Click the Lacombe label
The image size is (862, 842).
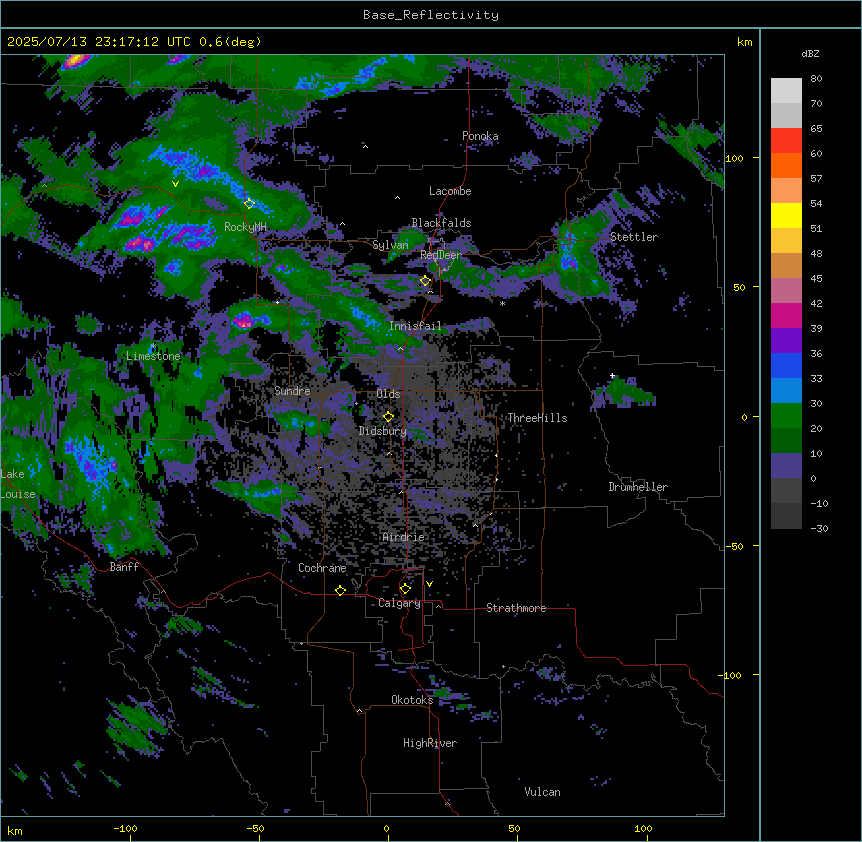(x=450, y=191)
